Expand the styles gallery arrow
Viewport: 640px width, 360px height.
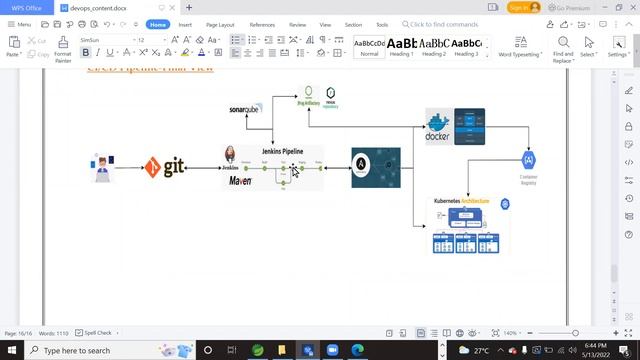pyautogui.click(x=487, y=56)
